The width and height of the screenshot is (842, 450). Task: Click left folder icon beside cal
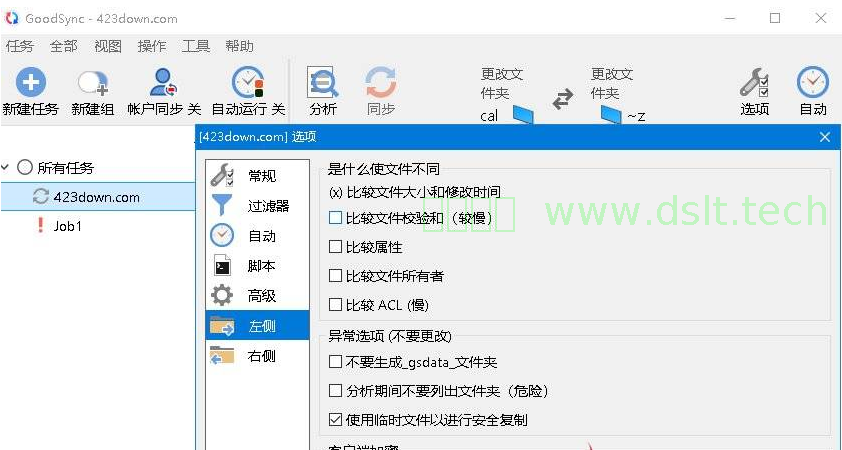tap(522, 114)
